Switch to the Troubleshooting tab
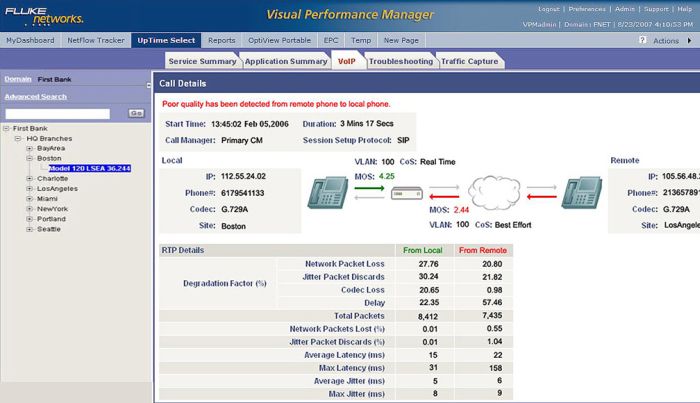The image size is (700, 403). pyautogui.click(x=400, y=61)
